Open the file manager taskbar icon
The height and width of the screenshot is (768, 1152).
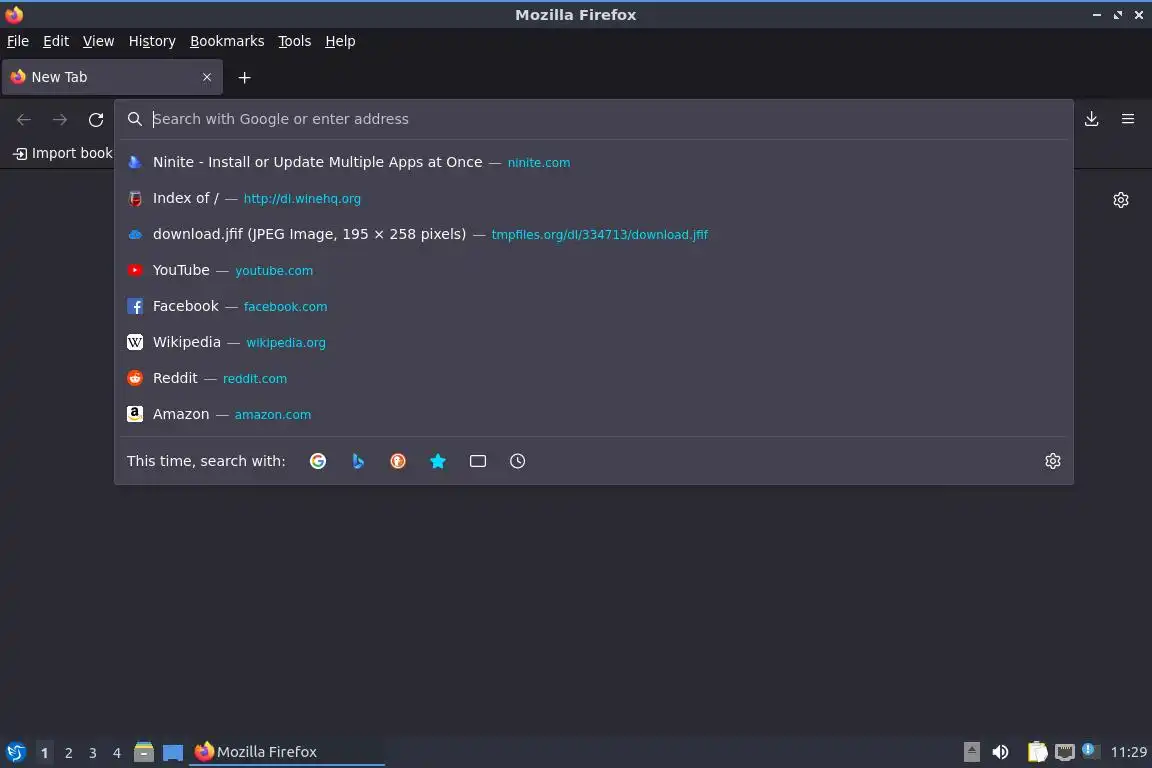[x=144, y=752]
